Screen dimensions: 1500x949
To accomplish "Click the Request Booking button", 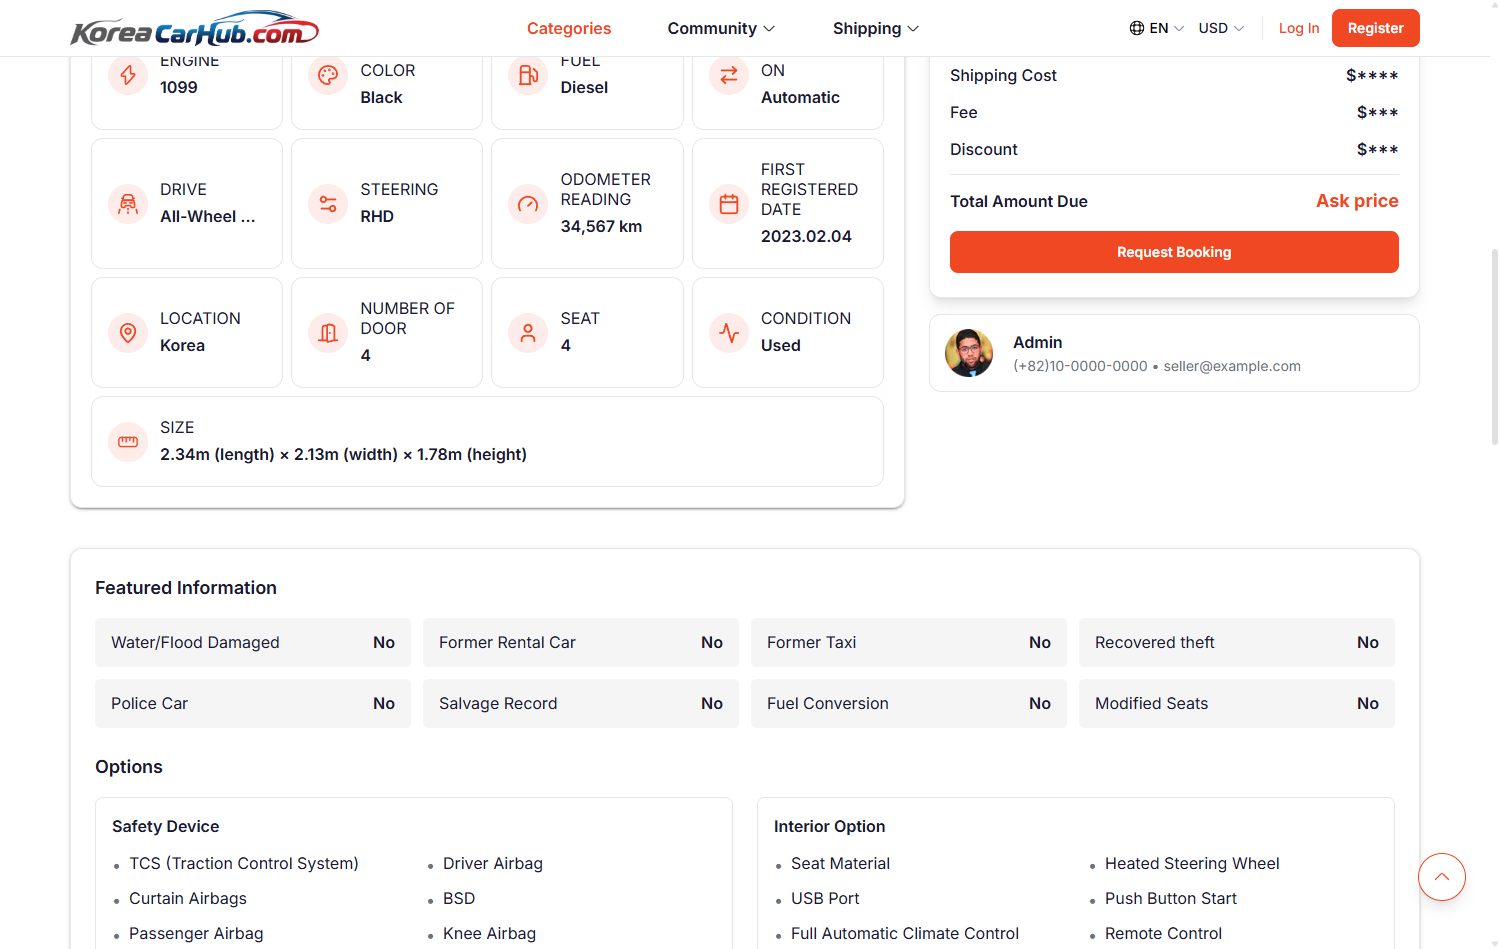I will [1174, 252].
